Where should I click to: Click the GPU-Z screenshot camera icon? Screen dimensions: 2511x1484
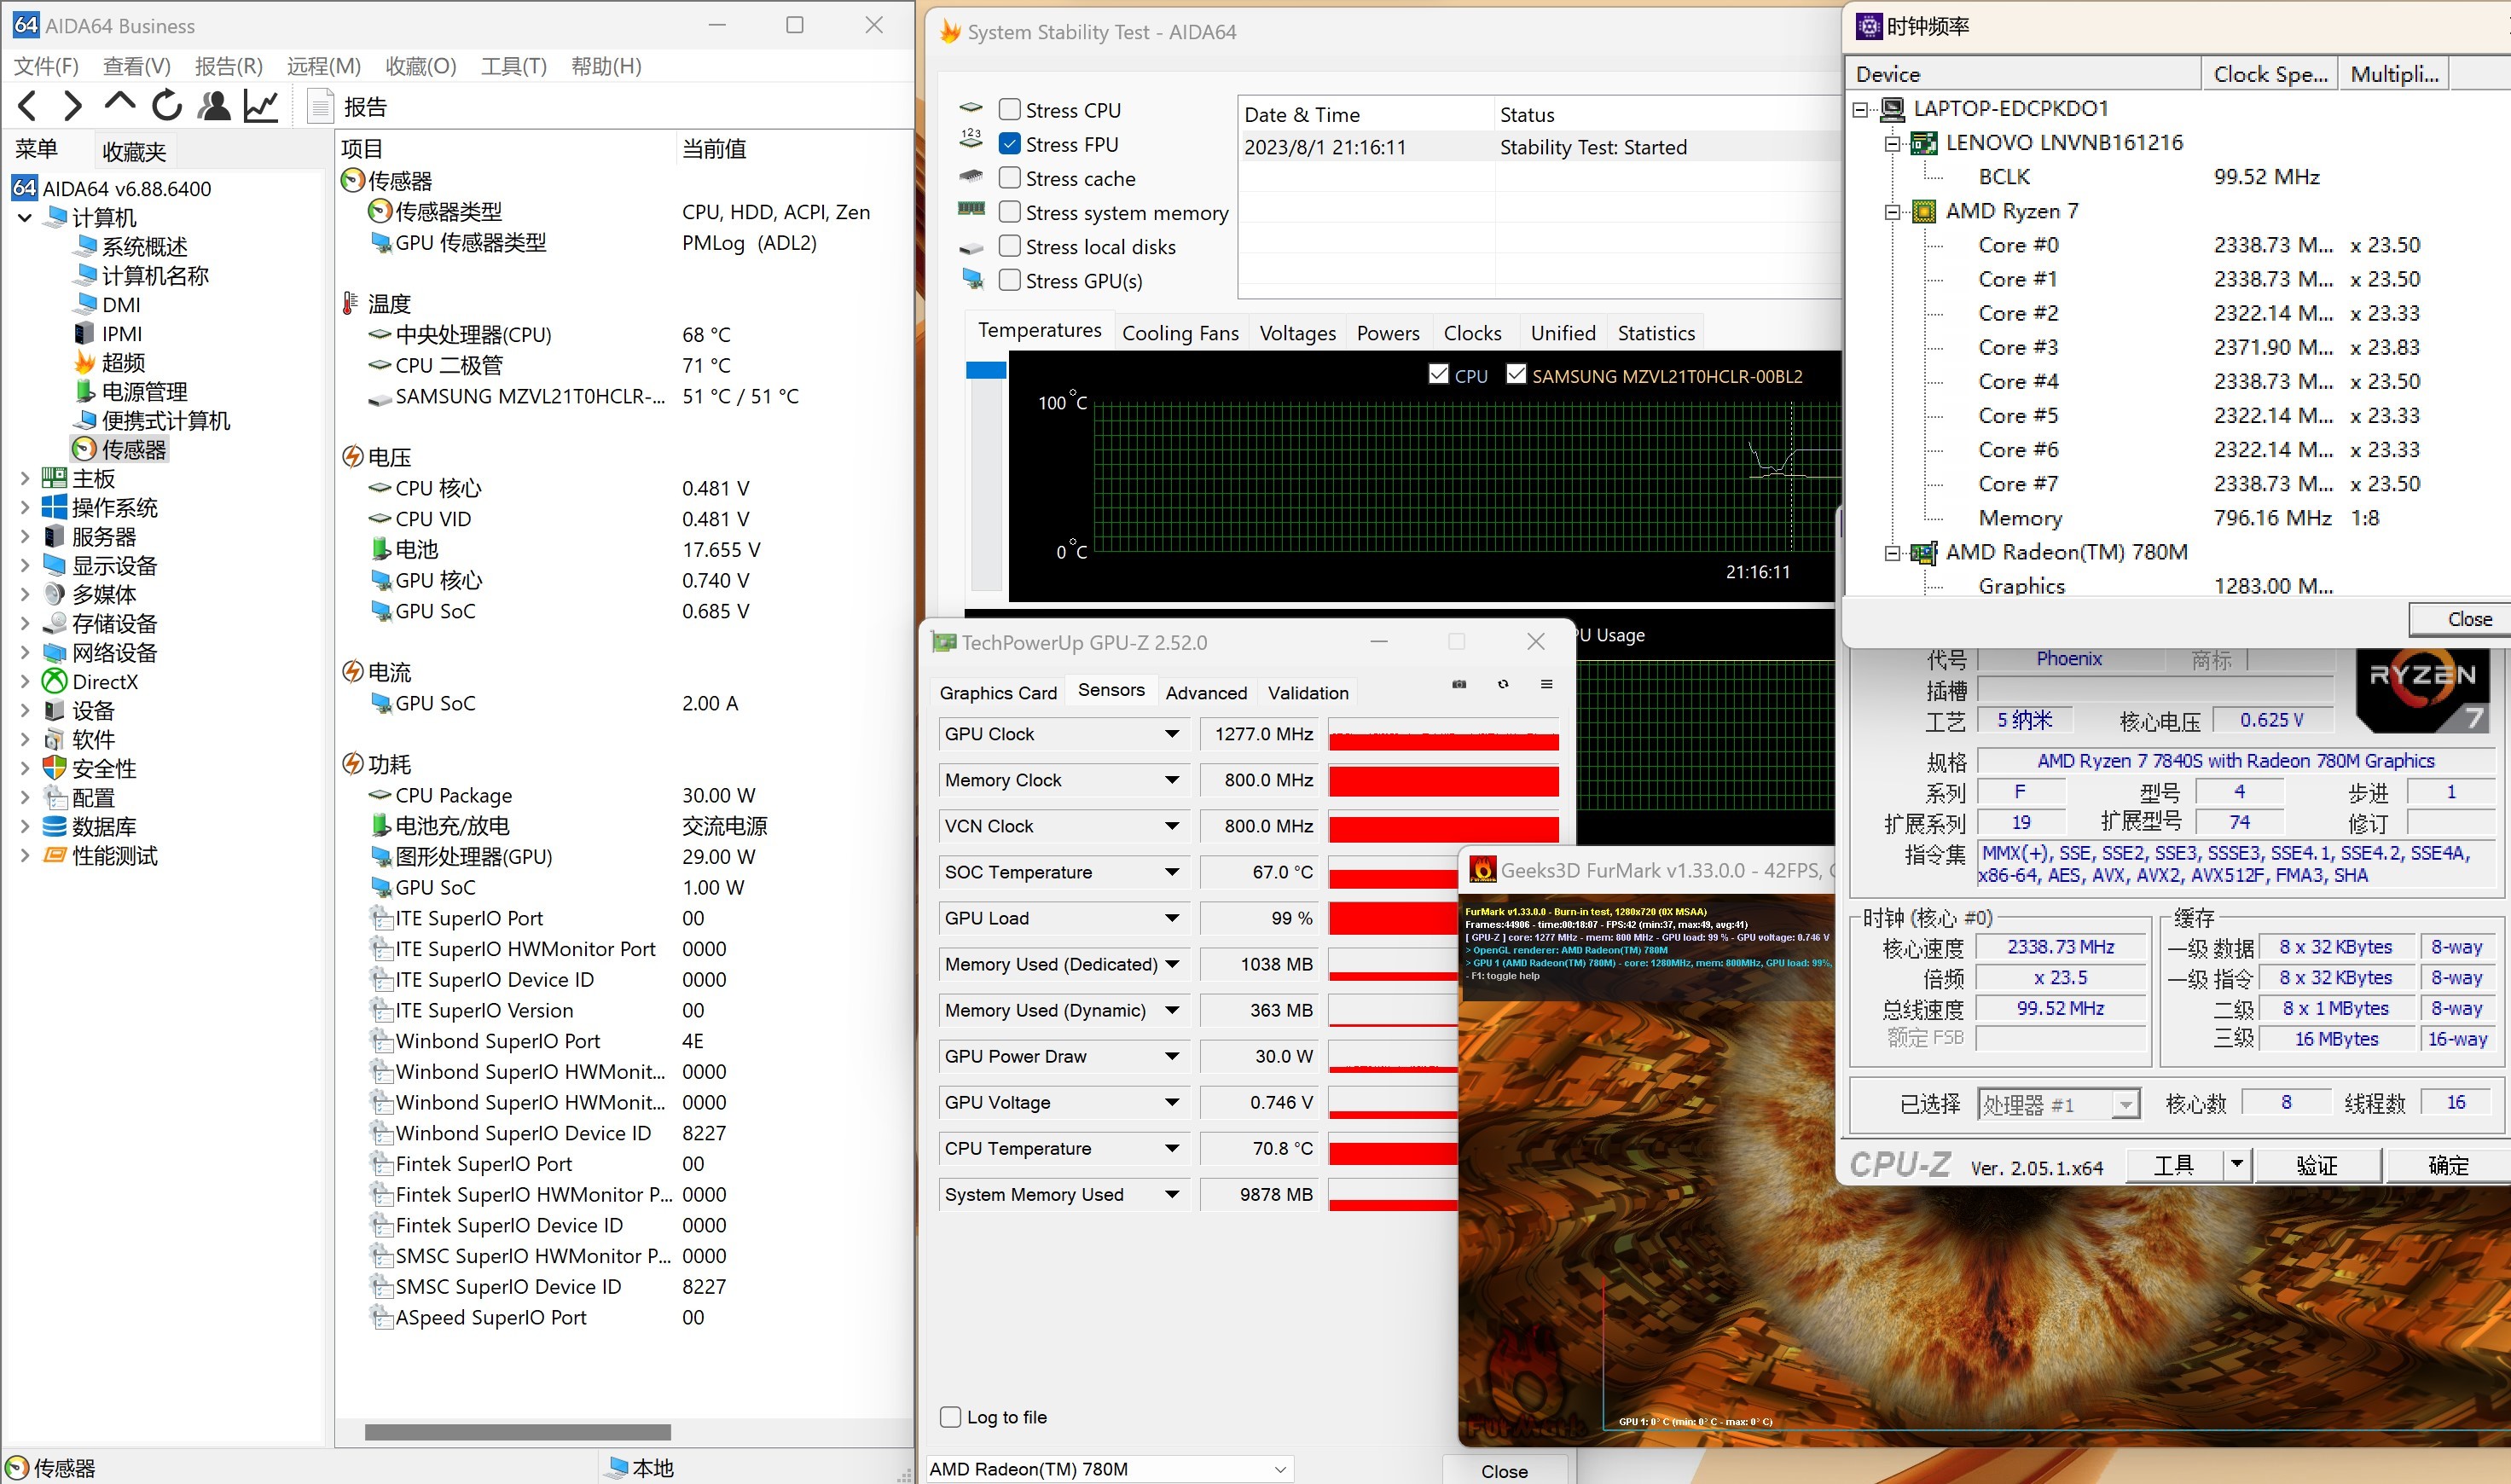click(x=1459, y=684)
